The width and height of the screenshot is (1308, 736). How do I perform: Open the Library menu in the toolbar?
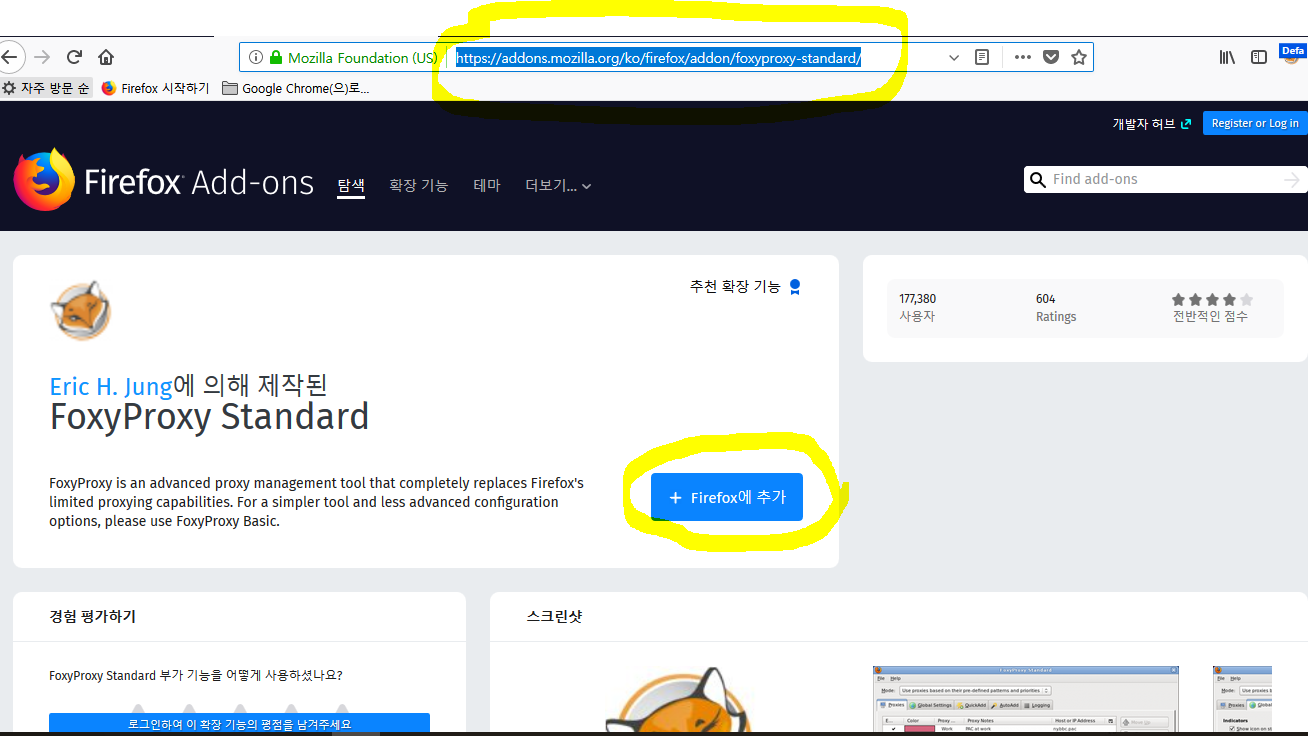pyautogui.click(x=1227, y=57)
